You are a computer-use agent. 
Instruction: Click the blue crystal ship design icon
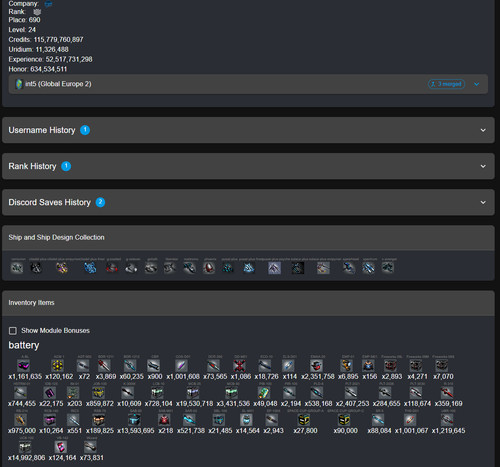tap(249, 268)
